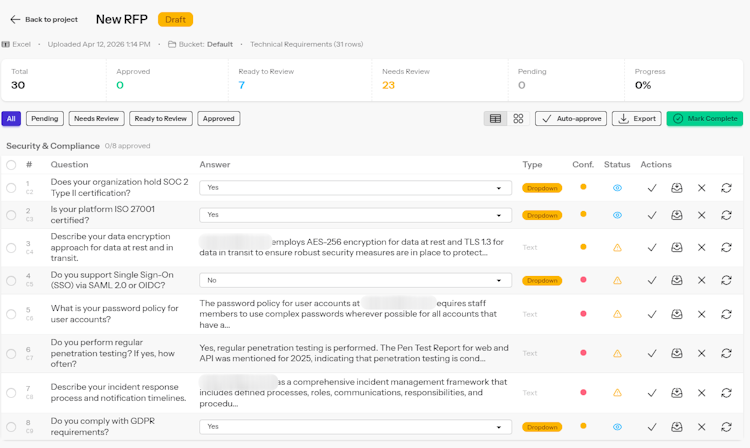Approve the SOC 2 question with checkmark
This screenshot has height=448, width=750.
651,188
